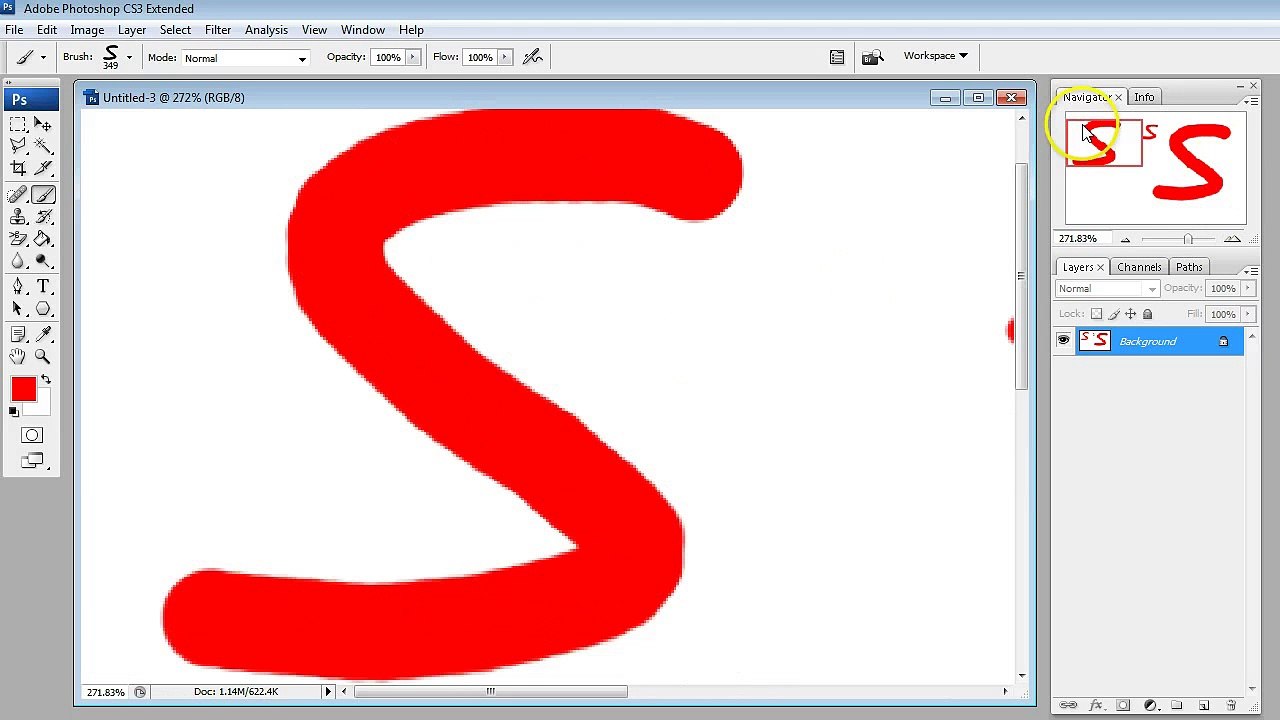The image size is (1280, 720).
Task: Add a layer mask
Action: point(1123,705)
